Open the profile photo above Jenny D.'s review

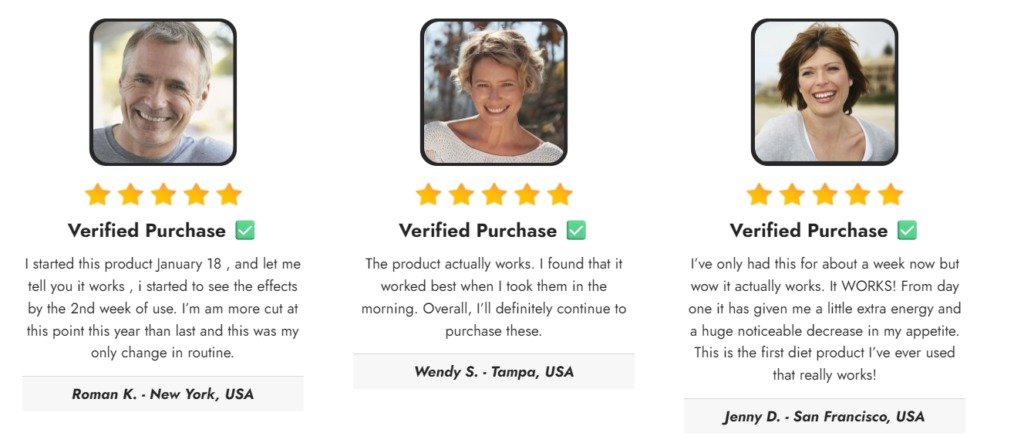824,92
